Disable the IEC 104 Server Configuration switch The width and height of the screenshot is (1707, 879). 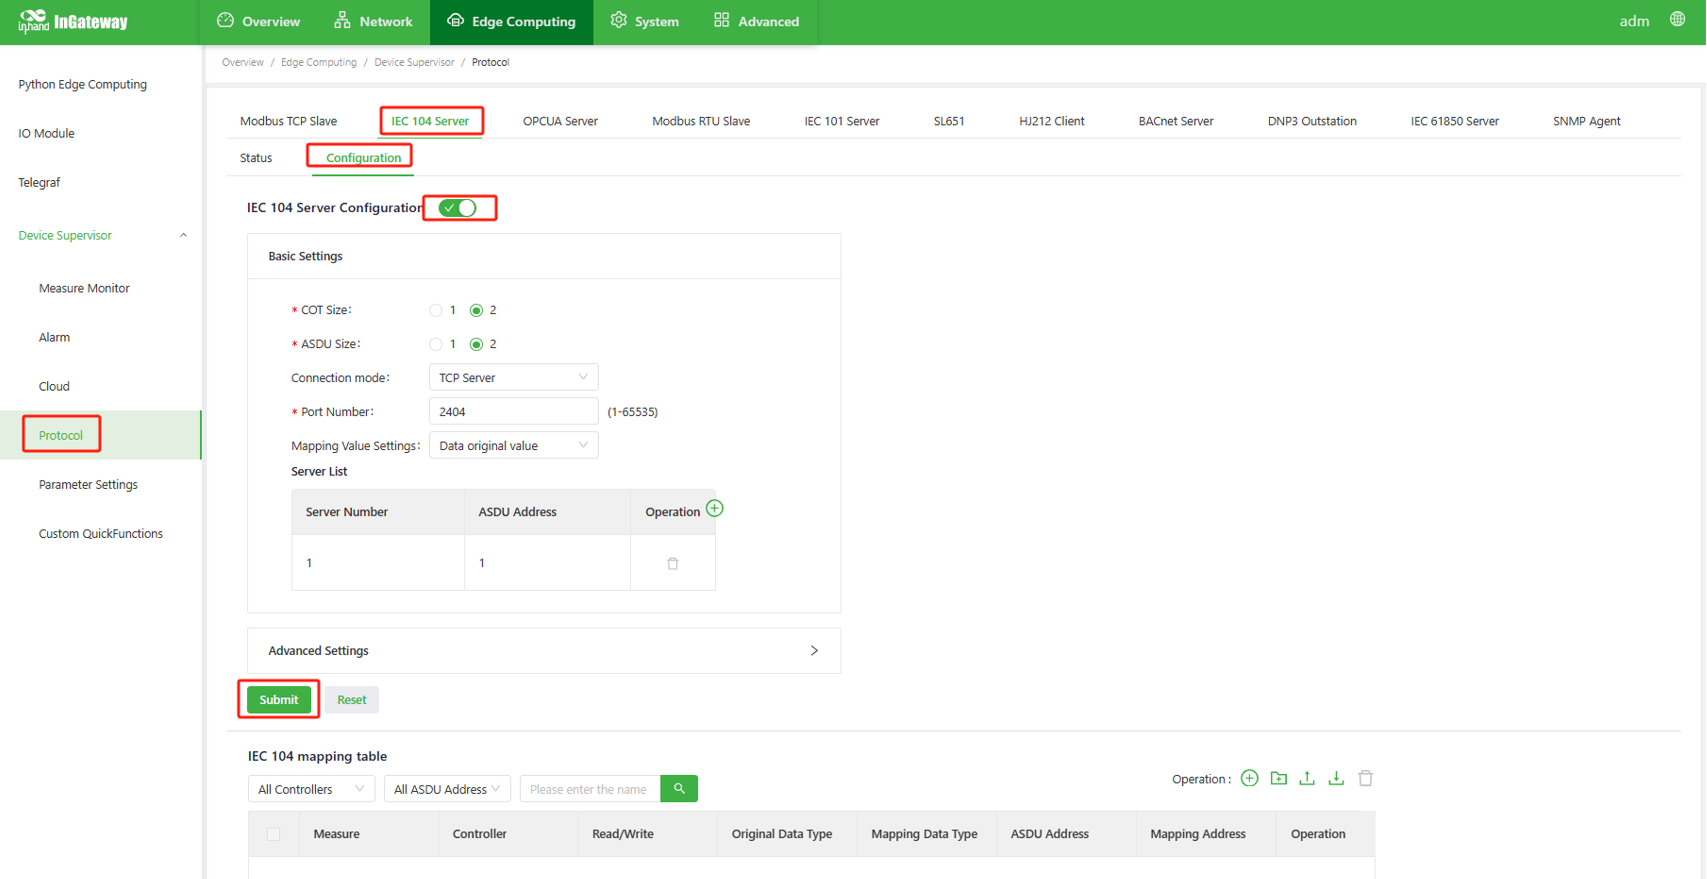pyautogui.click(x=458, y=208)
